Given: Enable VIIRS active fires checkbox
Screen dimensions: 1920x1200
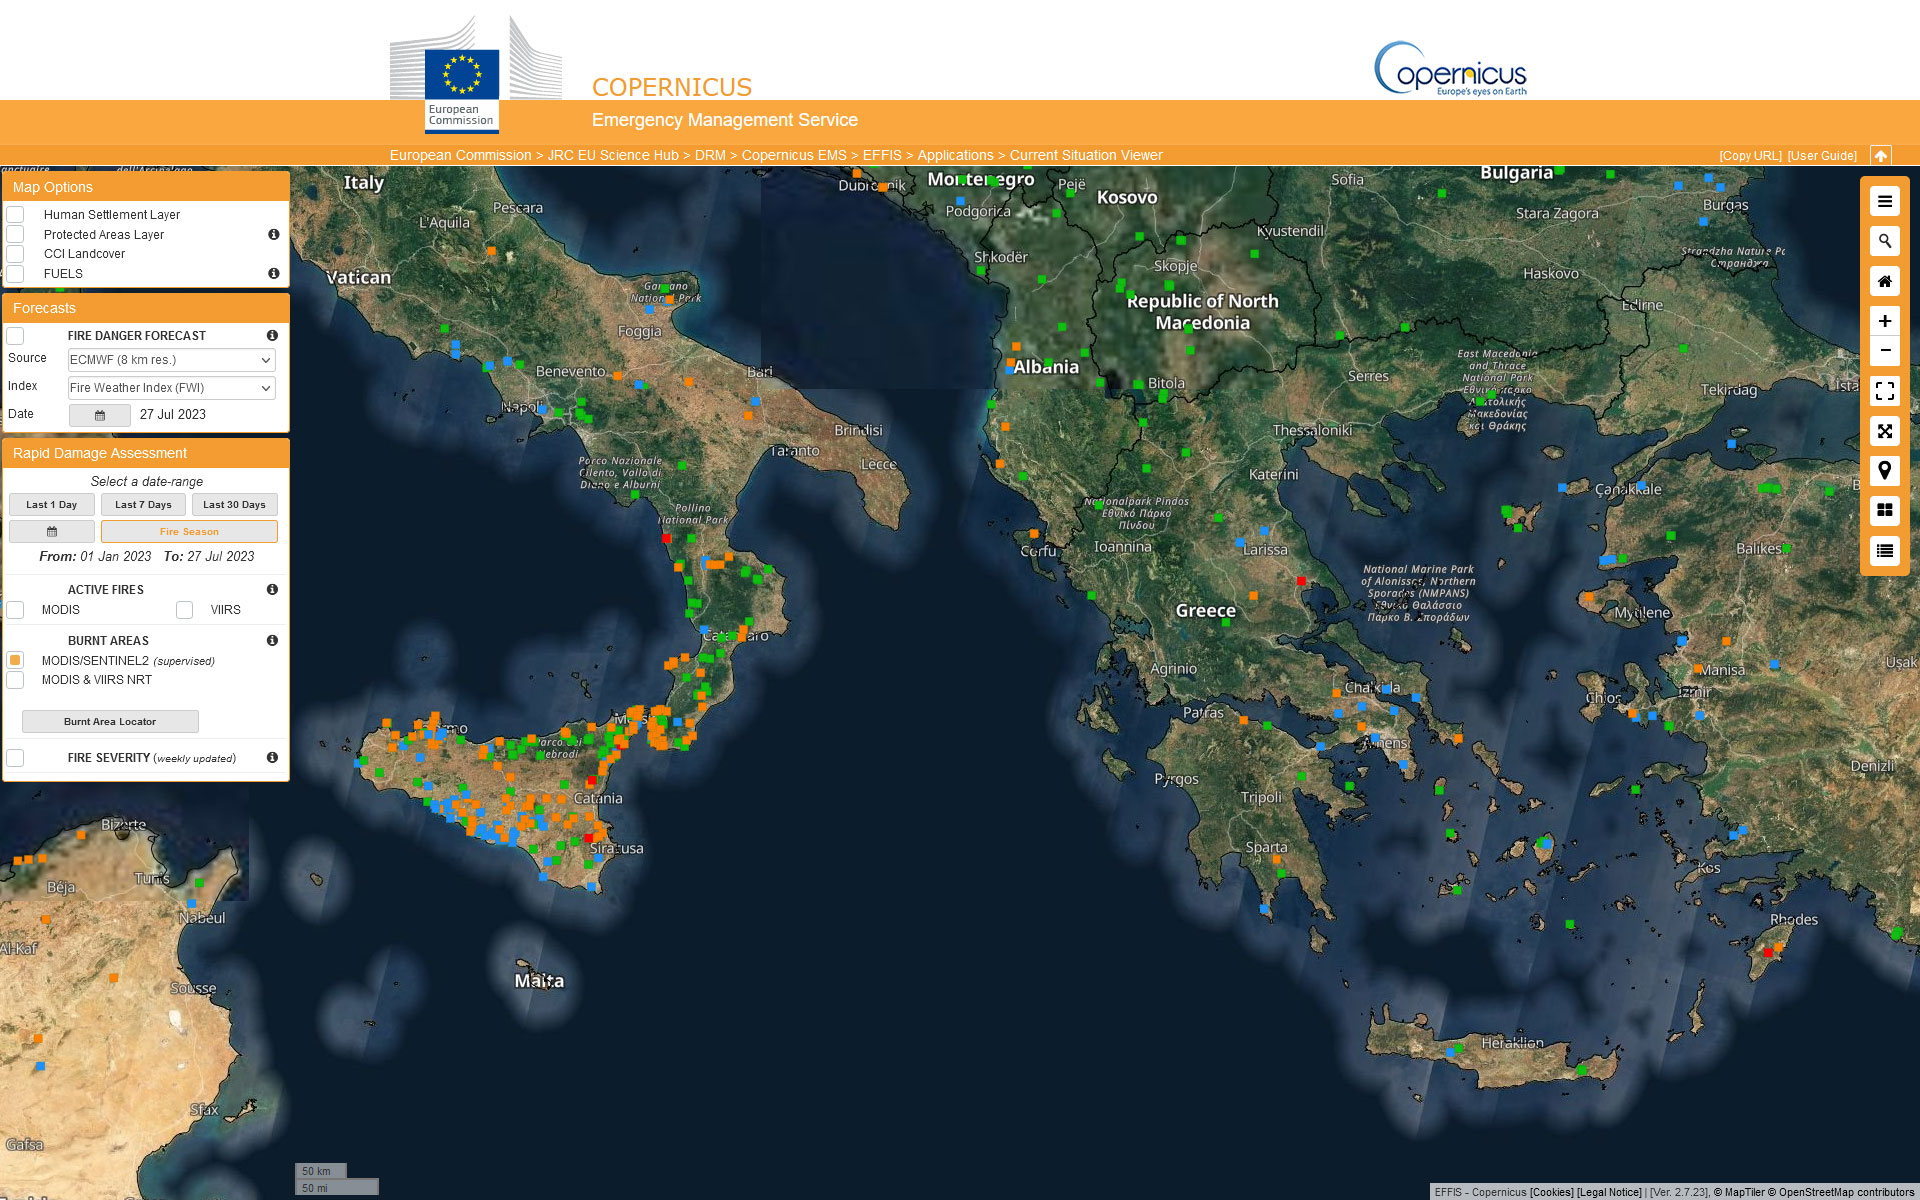Looking at the screenshot, I should point(184,609).
